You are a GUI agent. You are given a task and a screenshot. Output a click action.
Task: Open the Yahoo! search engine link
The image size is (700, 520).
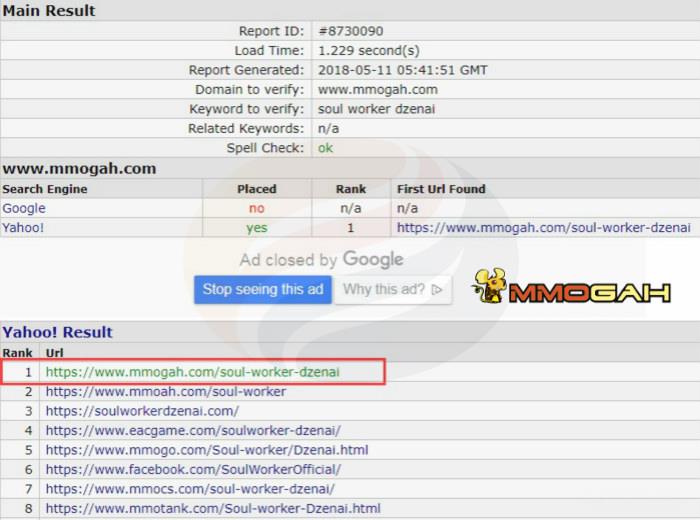(x=24, y=227)
